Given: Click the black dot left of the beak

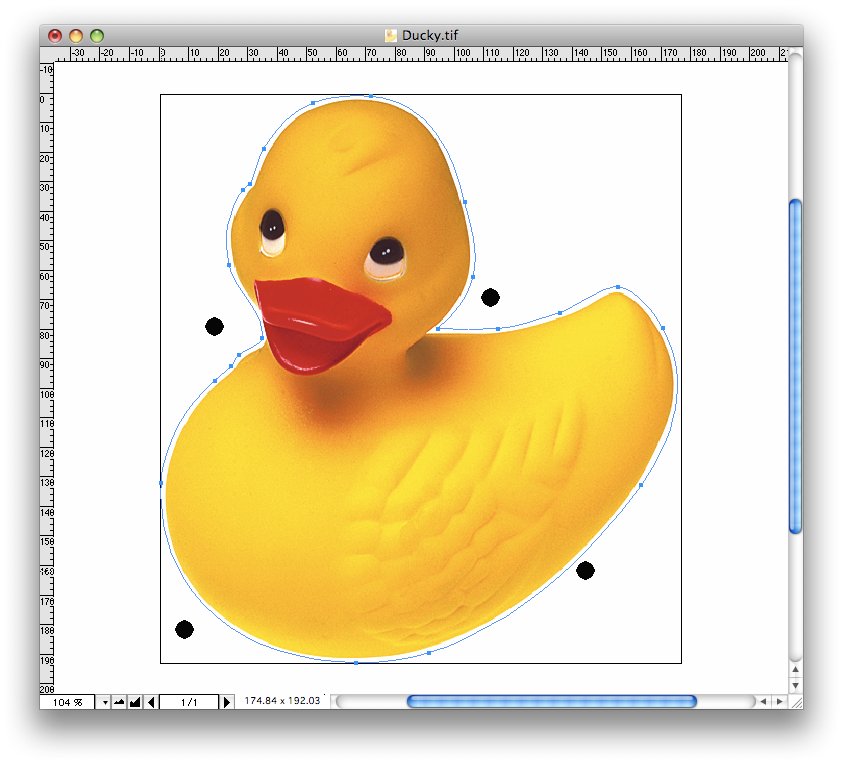Looking at the screenshot, I should pos(214,326).
